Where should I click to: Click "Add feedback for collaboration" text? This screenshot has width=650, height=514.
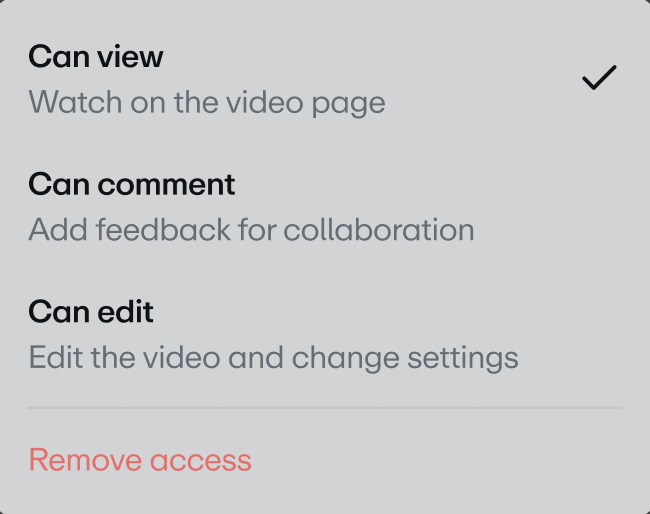click(x=251, y=230)
